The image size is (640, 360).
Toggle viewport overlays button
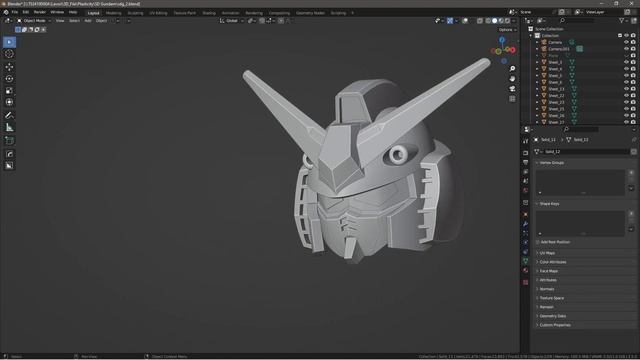(x=465, y=20)
